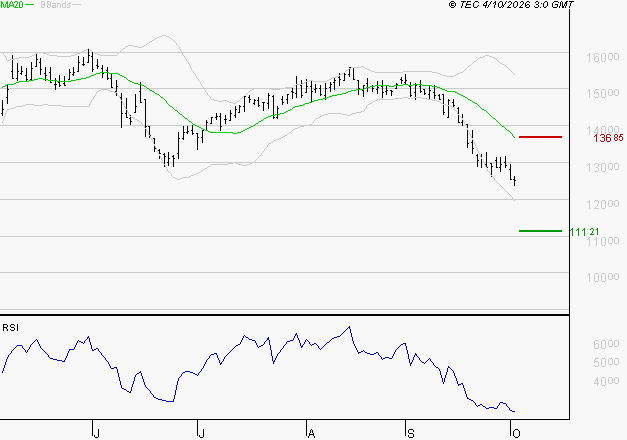The width and height of the screenshot is (627, 440).
Task: Click the green support level line
Action: [x=540, y=231]
